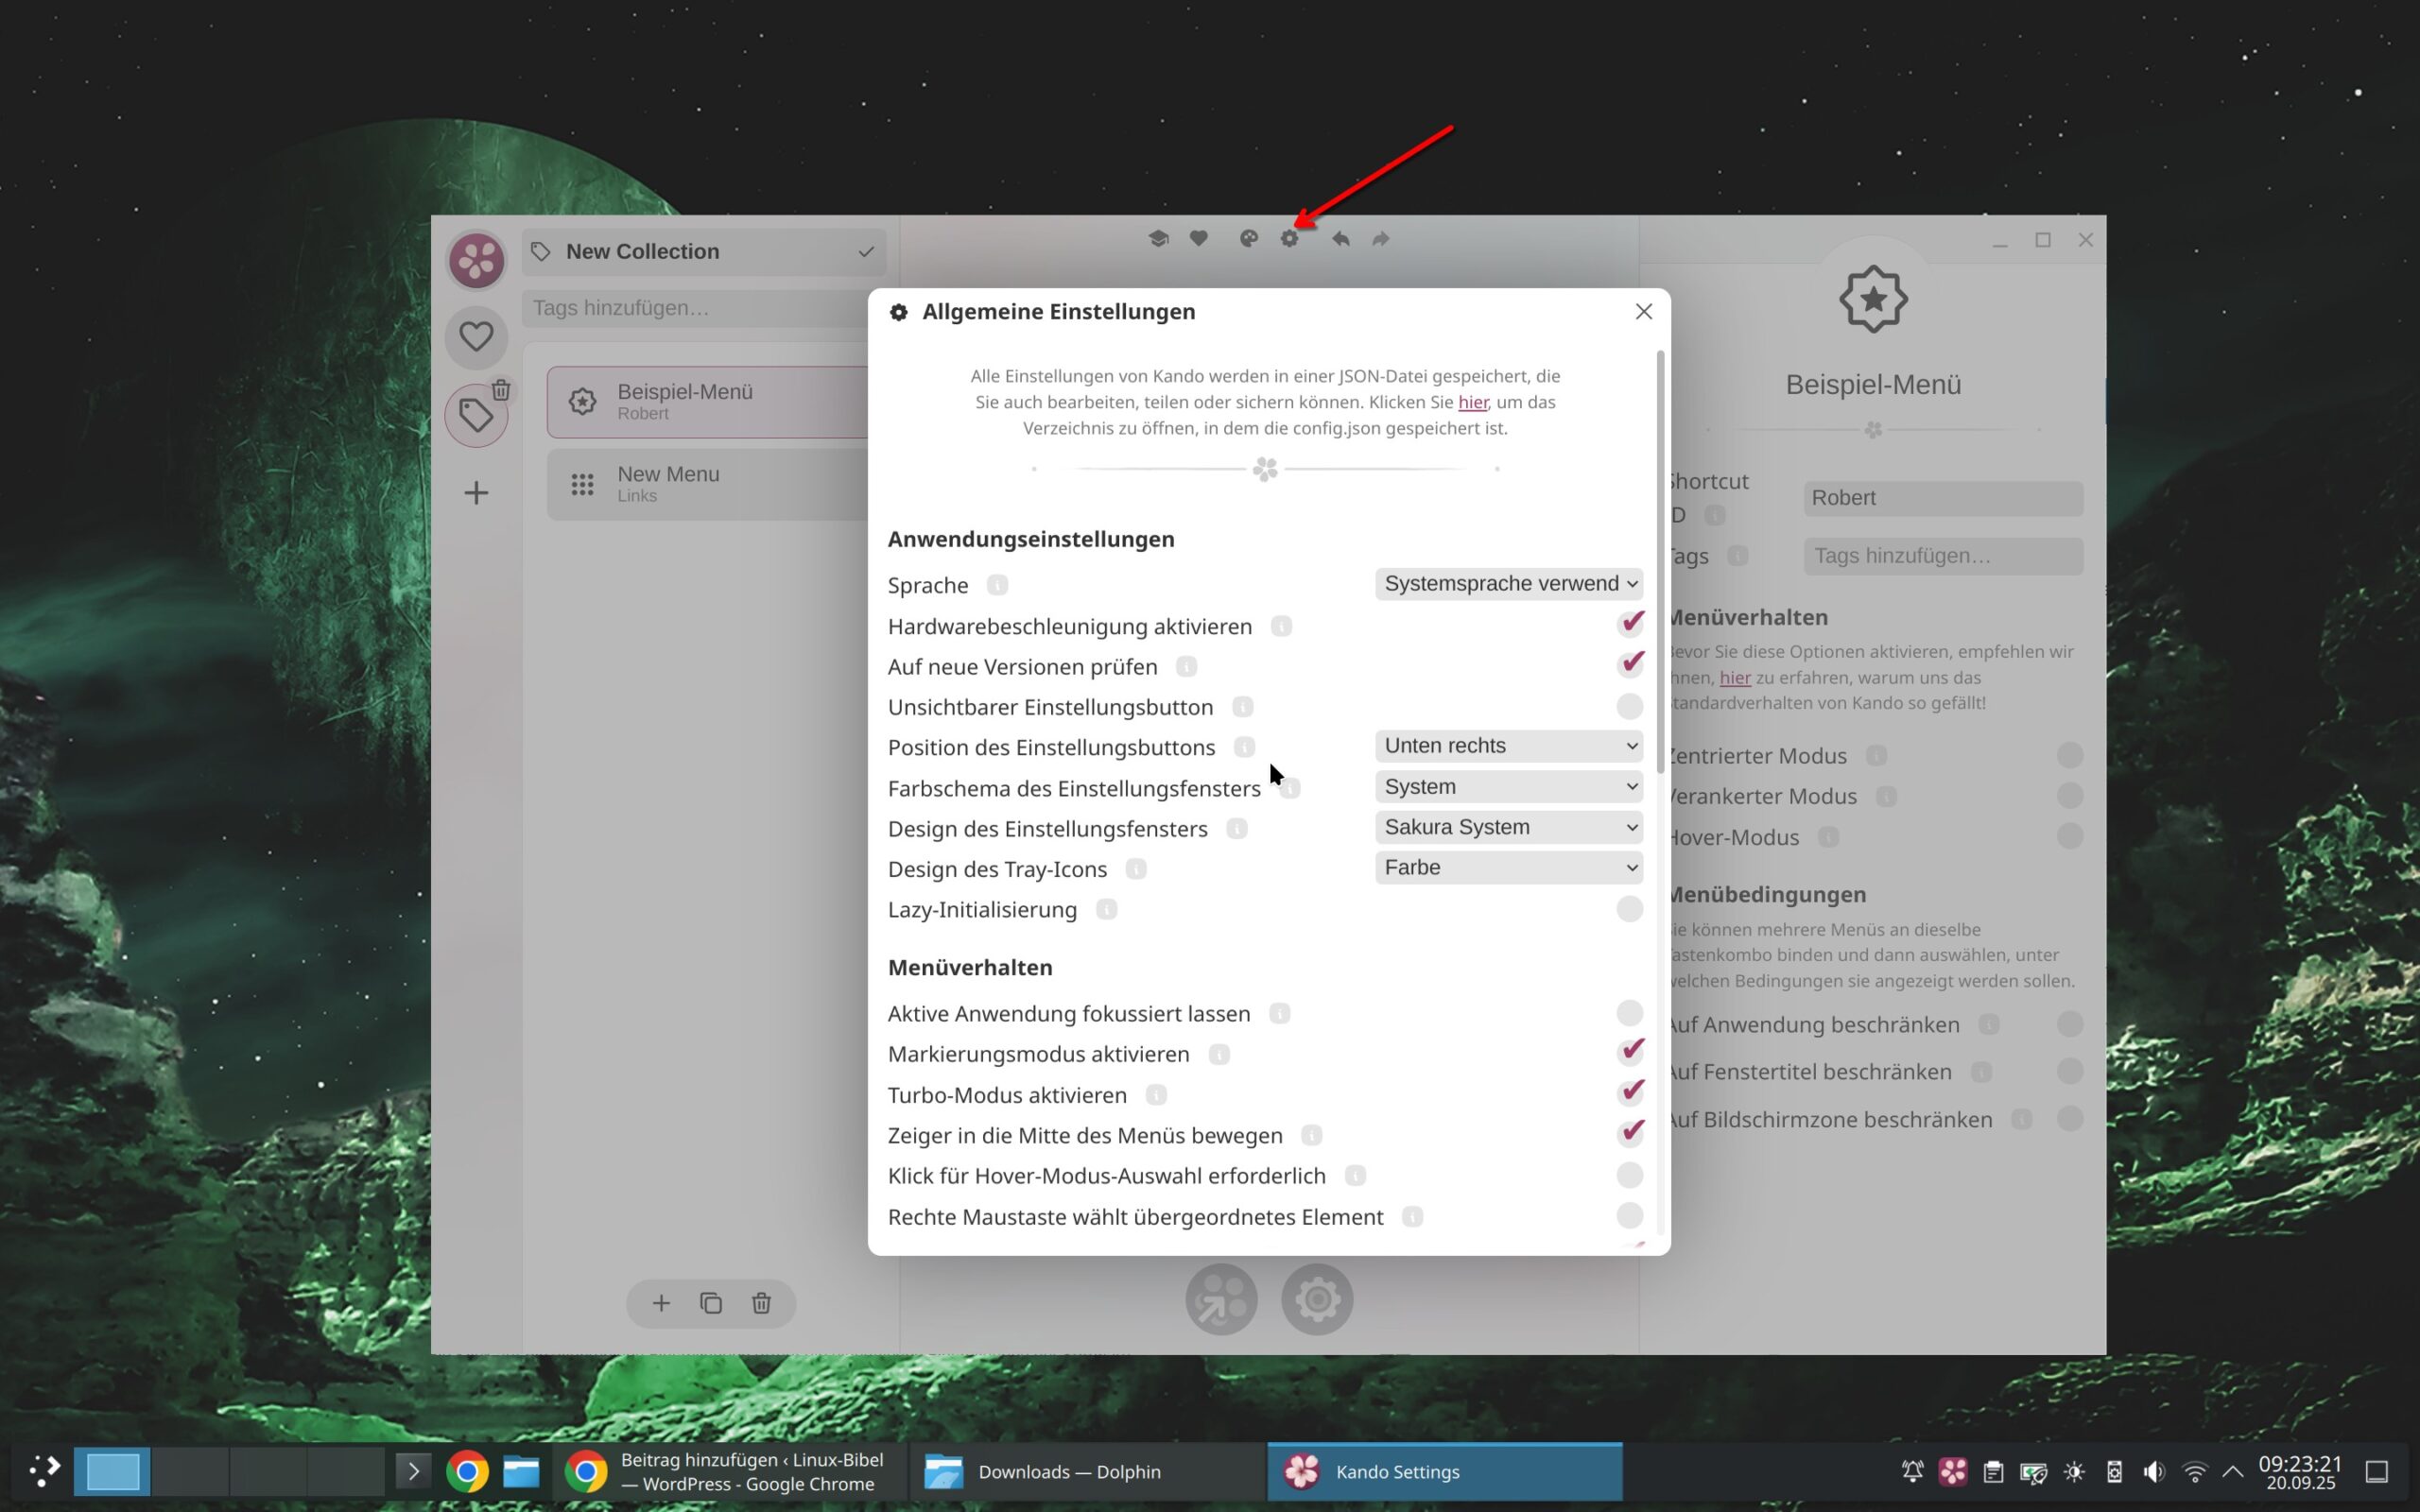2420x1512 pixels.
Task: Click the Kando tray icon in system tray
Action: pos(1952,1472)
